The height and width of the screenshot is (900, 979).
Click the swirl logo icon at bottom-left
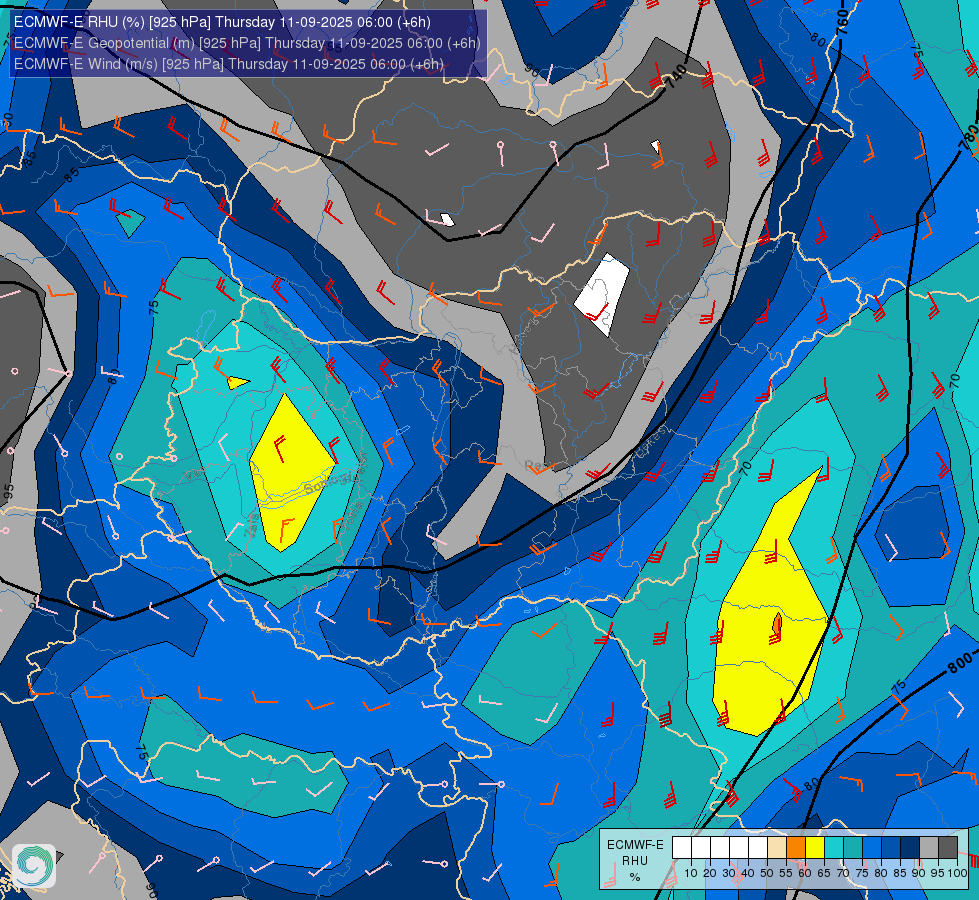click(34, 865)
